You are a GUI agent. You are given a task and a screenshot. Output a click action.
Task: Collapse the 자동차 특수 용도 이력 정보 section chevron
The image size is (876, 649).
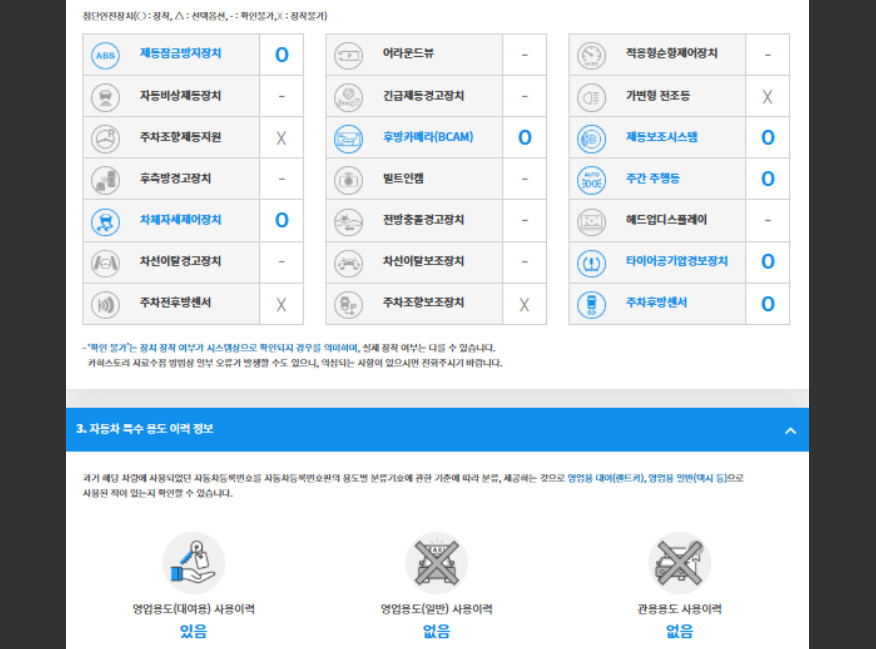[x=790, y=431]
